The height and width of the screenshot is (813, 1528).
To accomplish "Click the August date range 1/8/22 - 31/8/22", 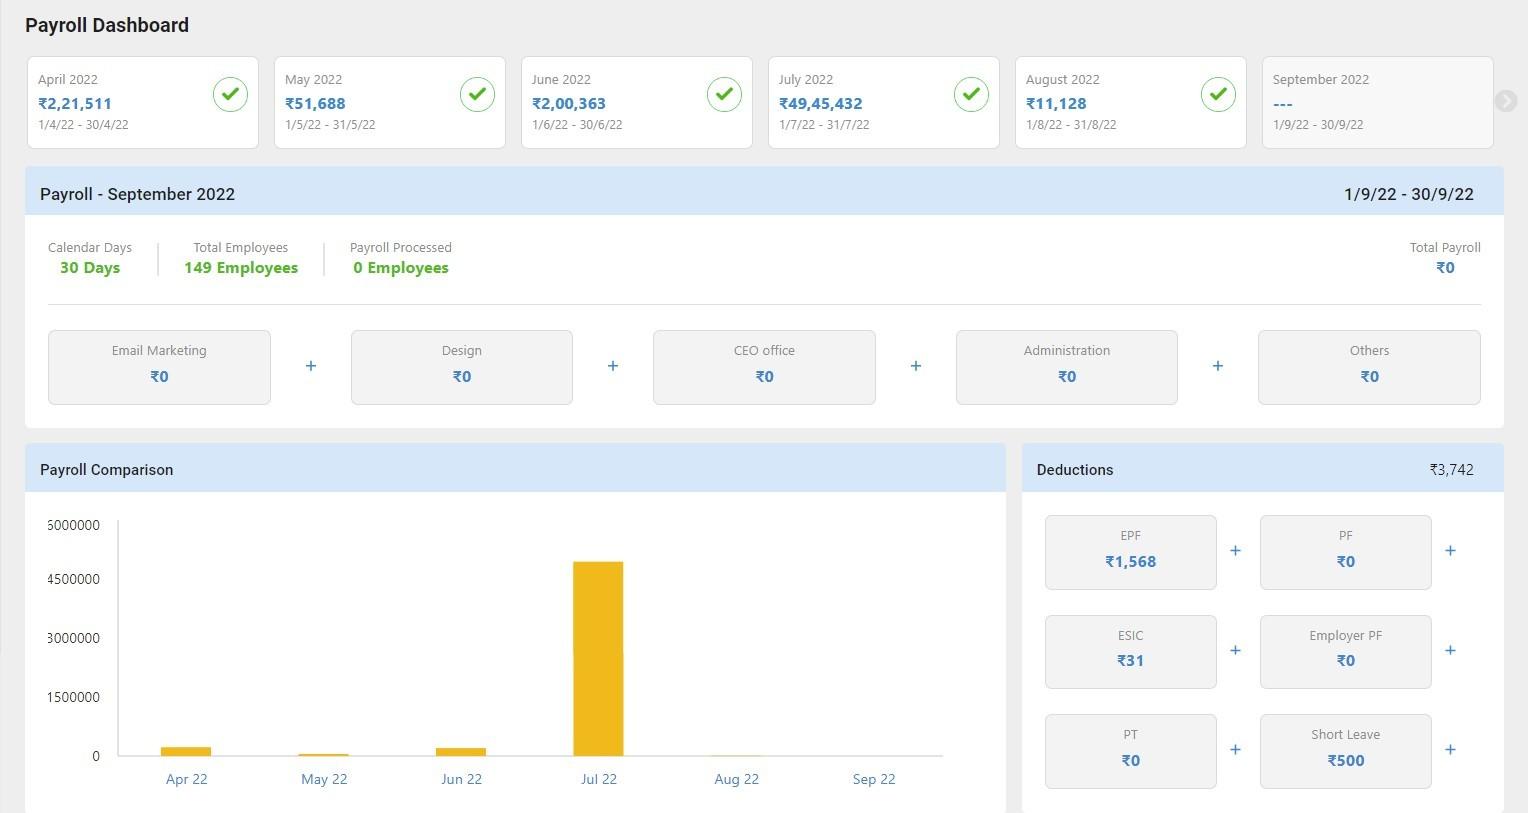I will tap(1071, 125).
